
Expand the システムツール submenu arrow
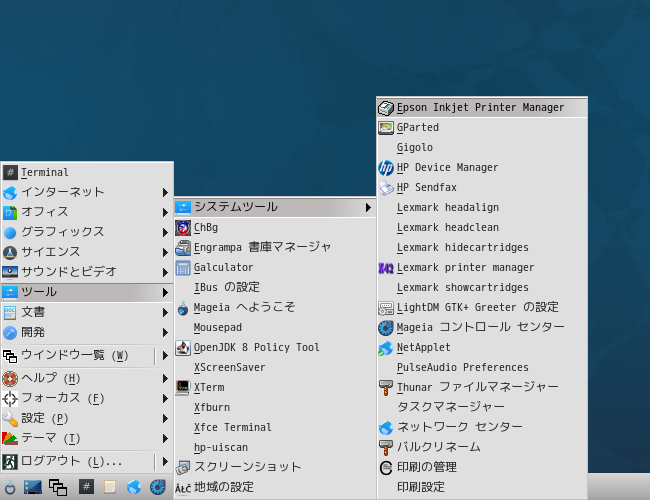coord(368,208)
